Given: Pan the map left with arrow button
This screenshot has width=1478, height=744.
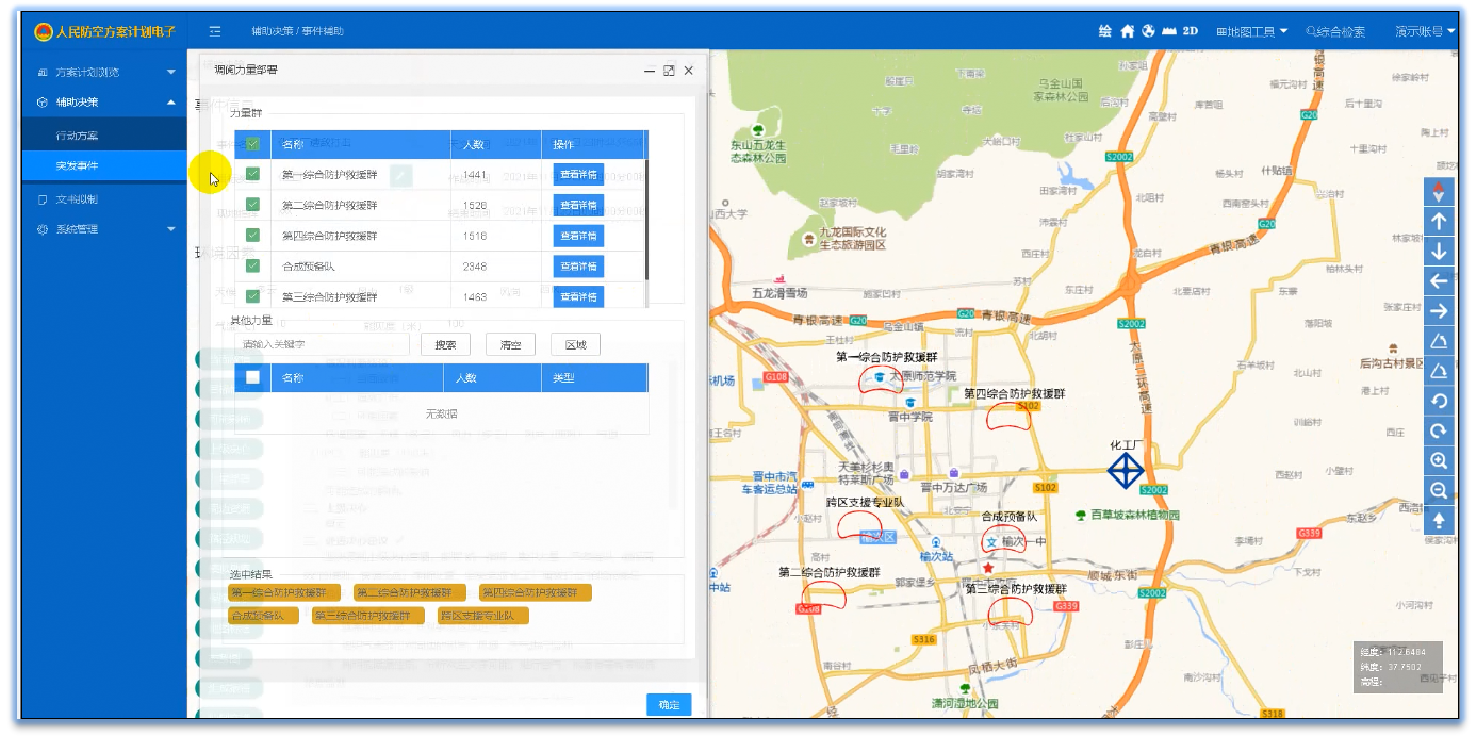Looking at the screenshot, I should (x=1439, y=282).
